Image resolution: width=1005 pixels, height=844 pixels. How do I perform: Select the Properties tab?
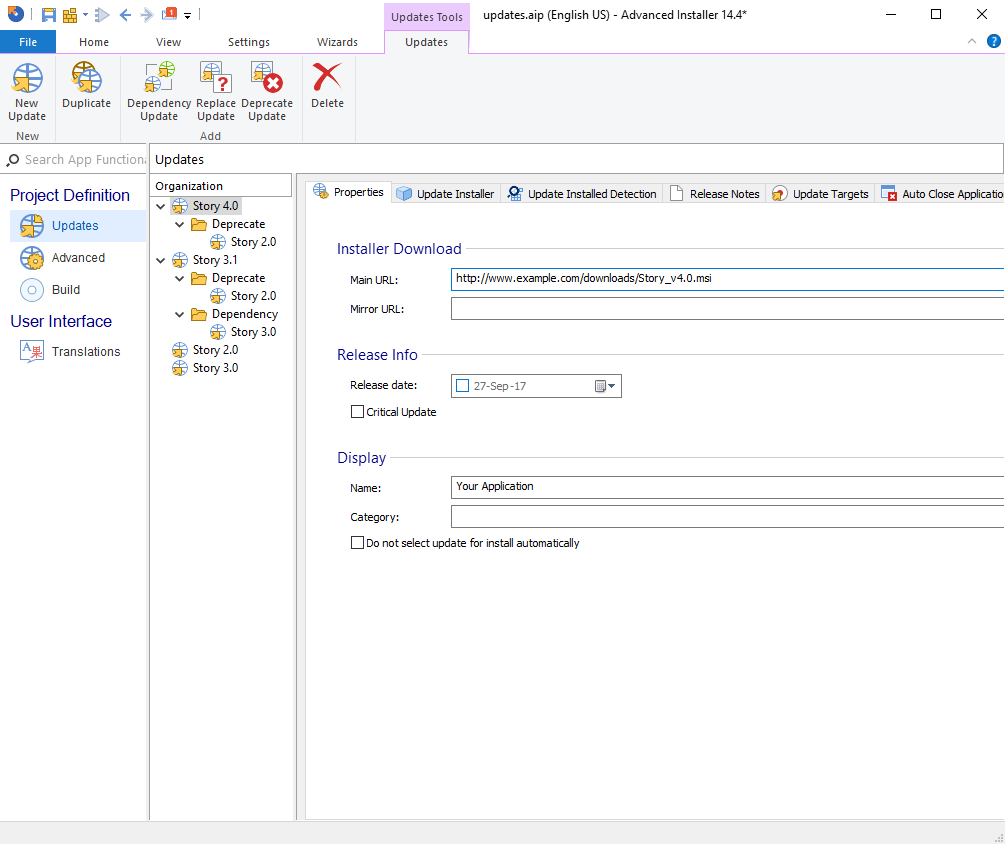pyautogui.click(x=348, y=192)
